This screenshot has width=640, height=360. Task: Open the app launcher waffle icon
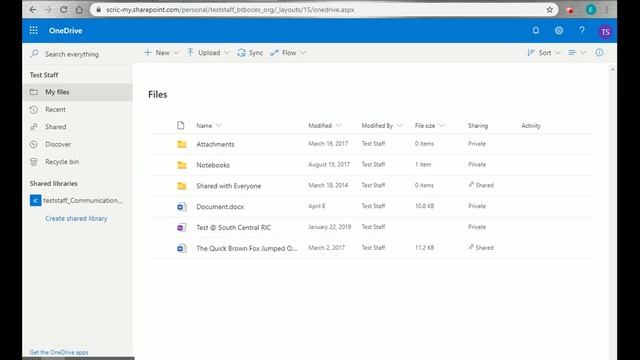point(33,30)
